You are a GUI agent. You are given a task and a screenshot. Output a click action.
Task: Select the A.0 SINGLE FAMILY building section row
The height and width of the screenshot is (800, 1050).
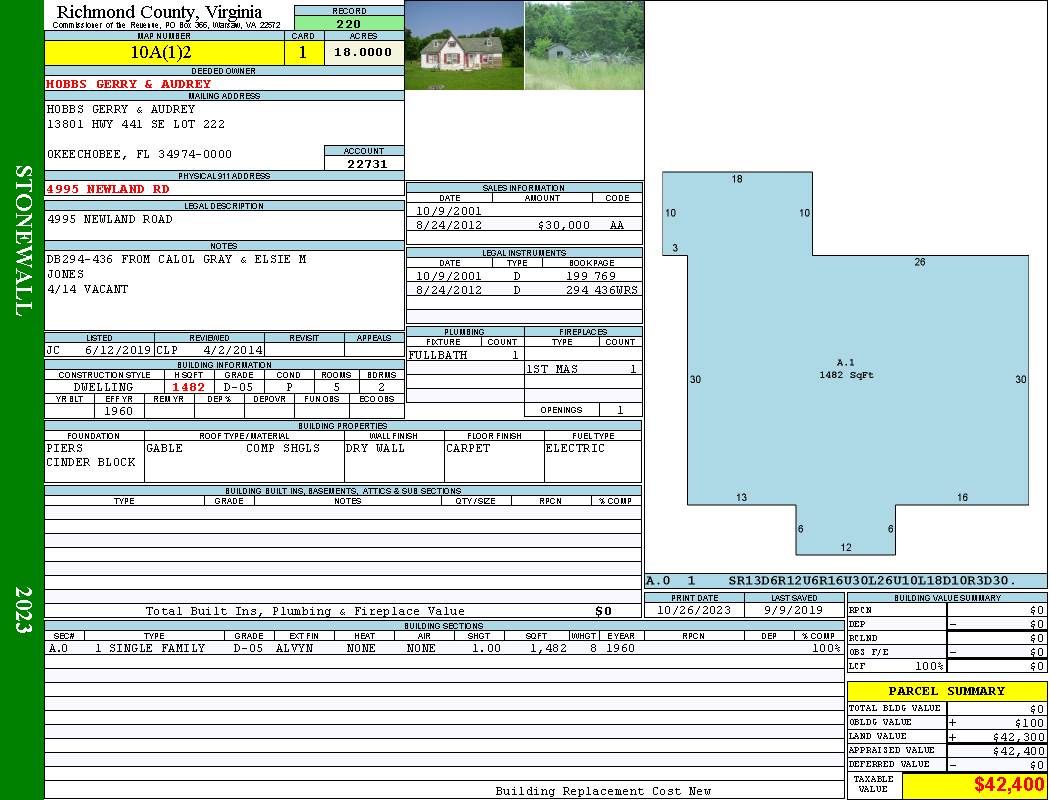(444, 648)
